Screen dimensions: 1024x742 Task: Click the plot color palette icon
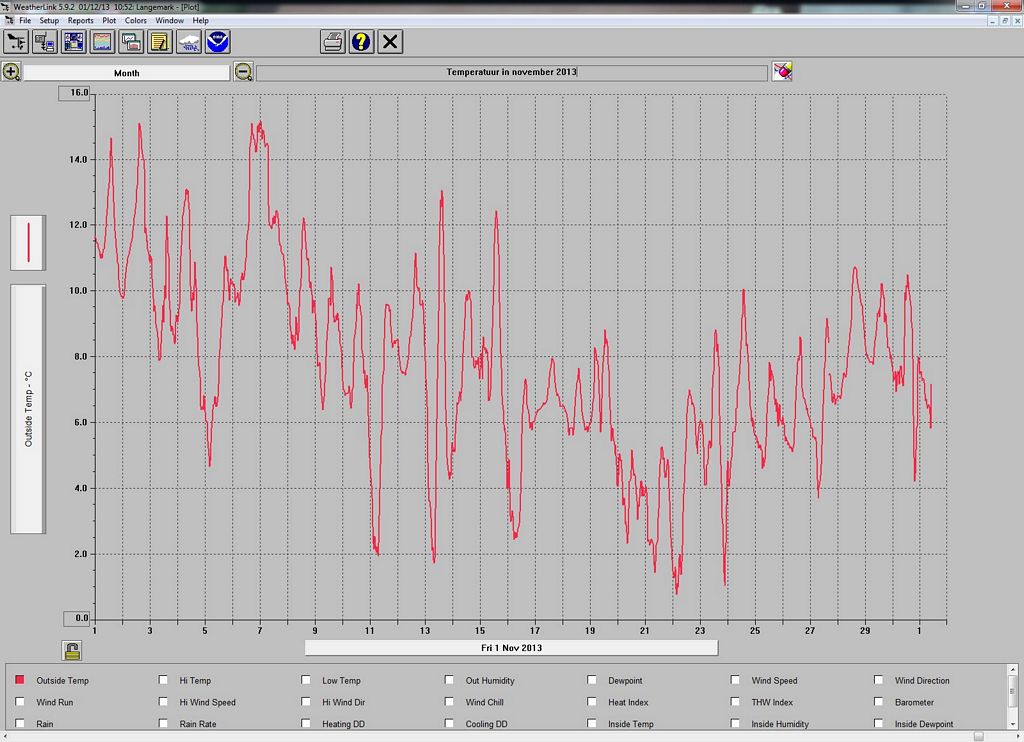[782, 71]
